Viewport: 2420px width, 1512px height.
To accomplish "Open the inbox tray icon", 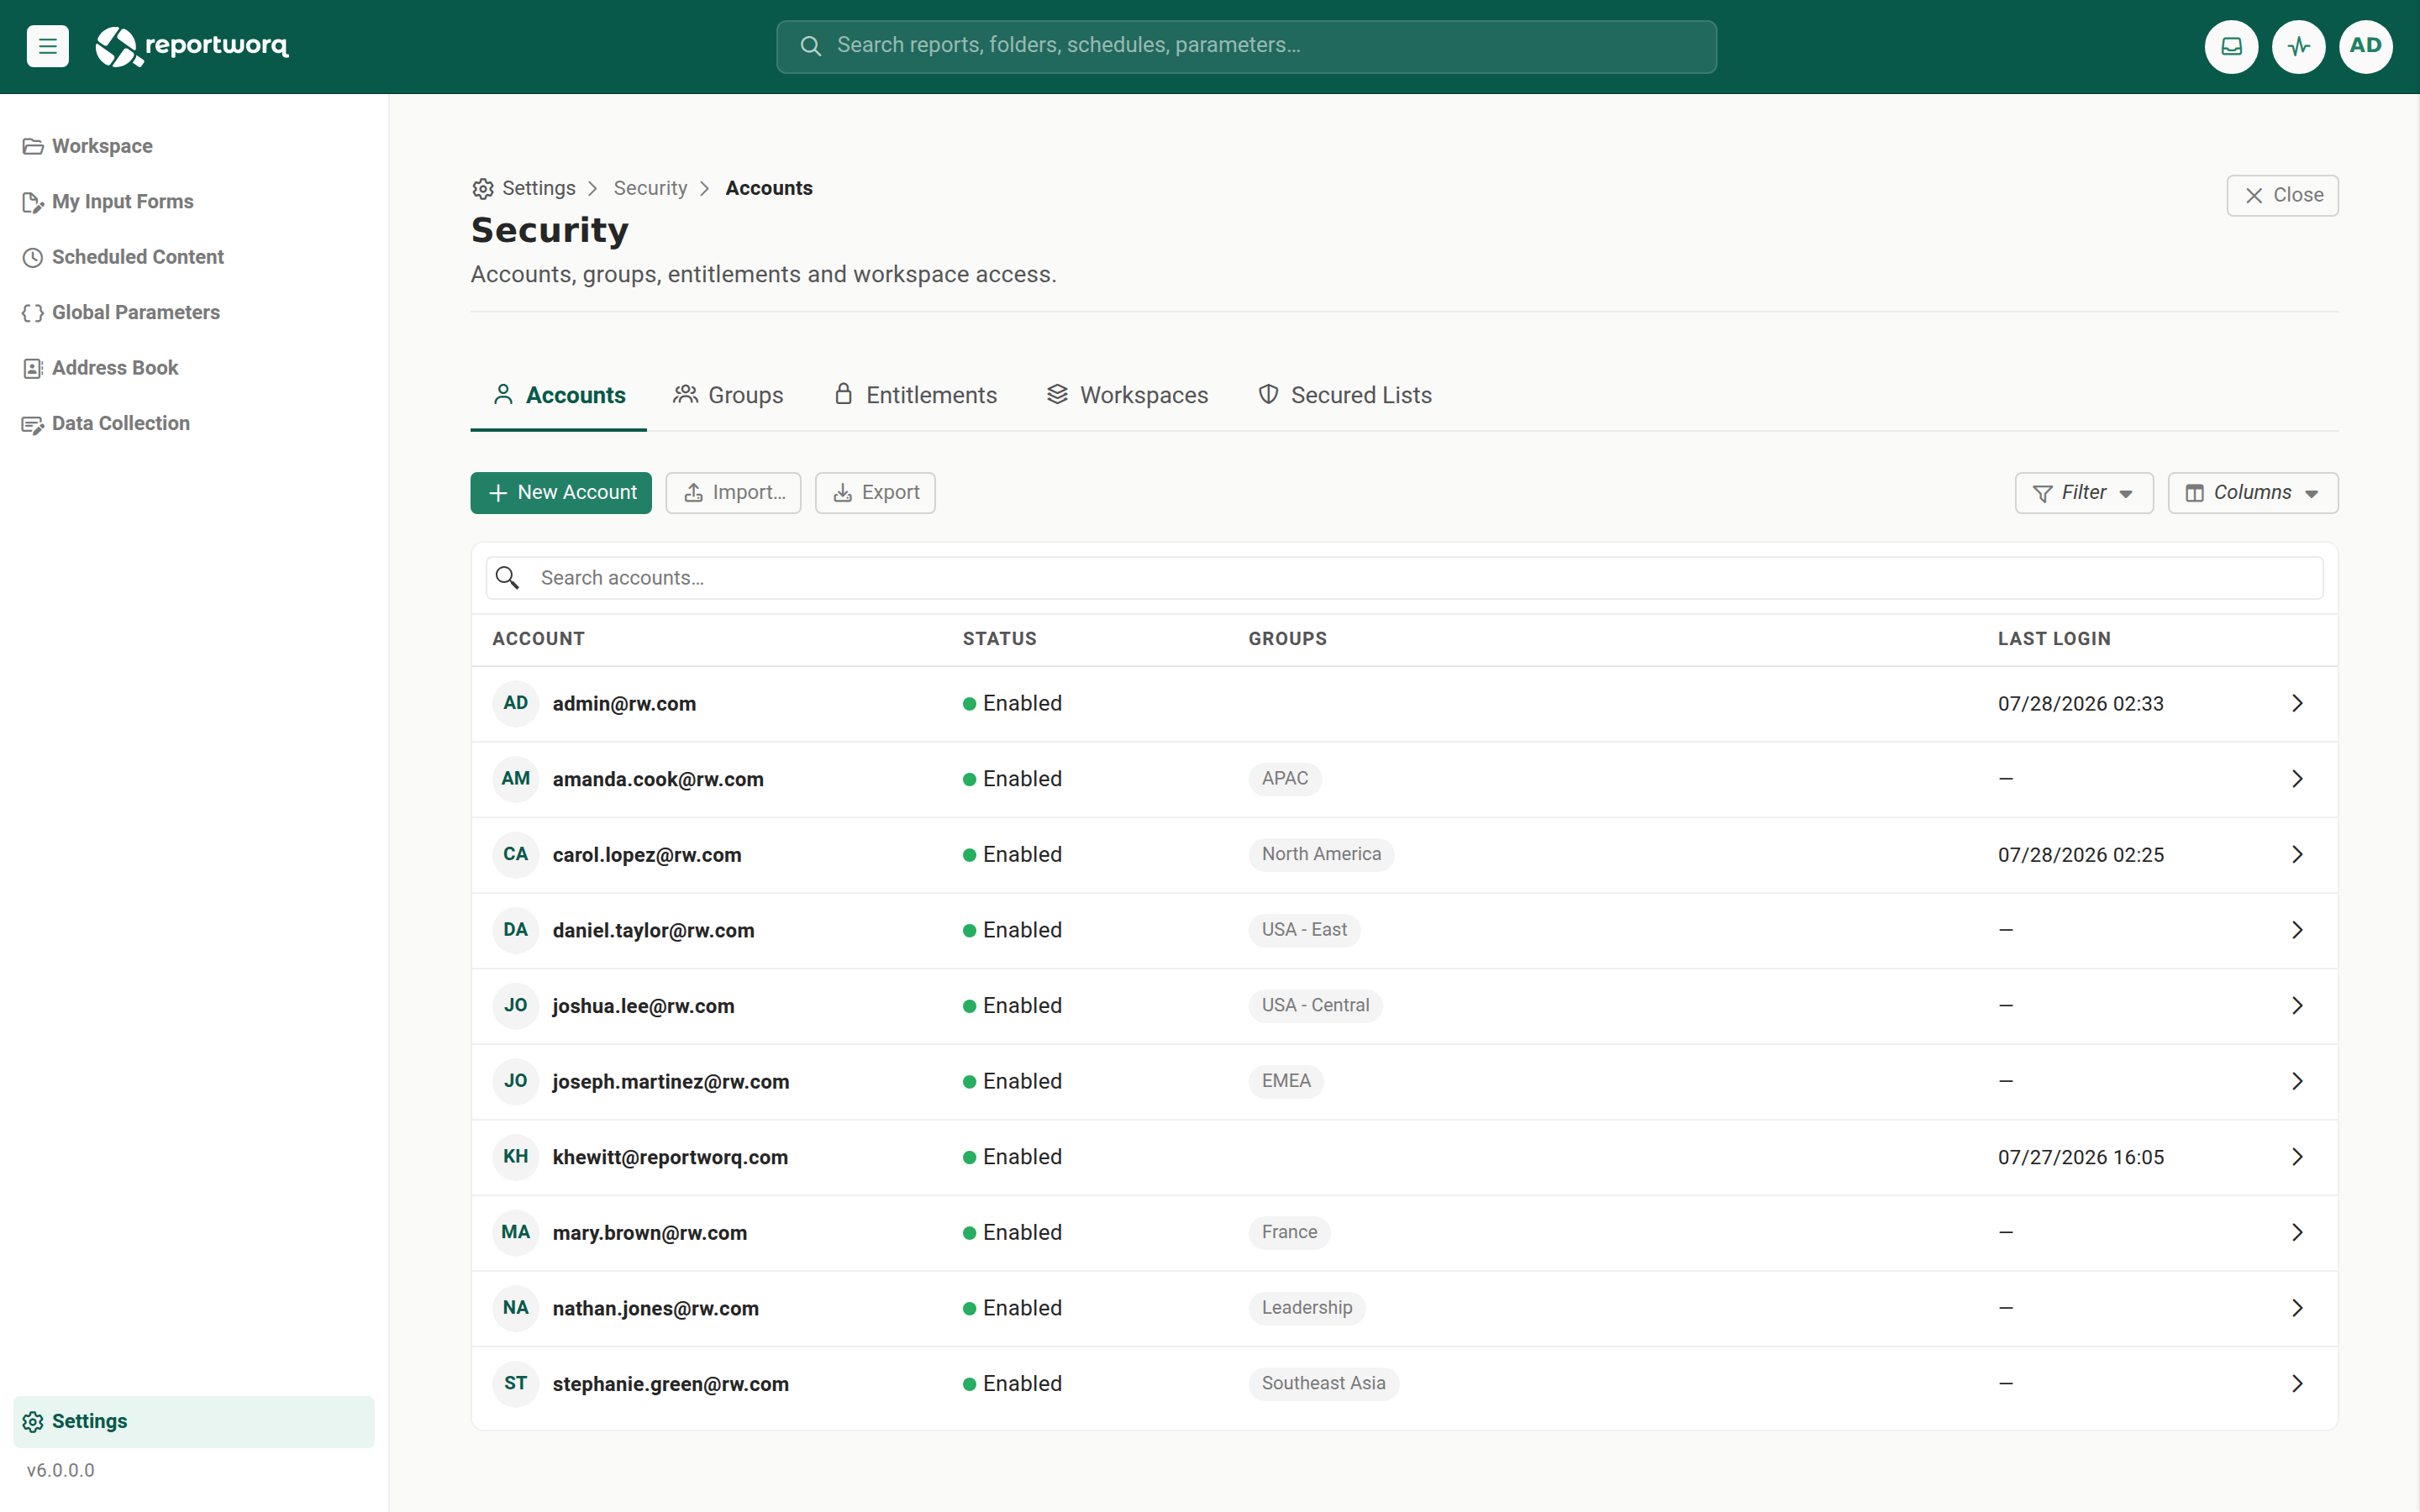I will pyautogui.click(x=2231, y=46).
